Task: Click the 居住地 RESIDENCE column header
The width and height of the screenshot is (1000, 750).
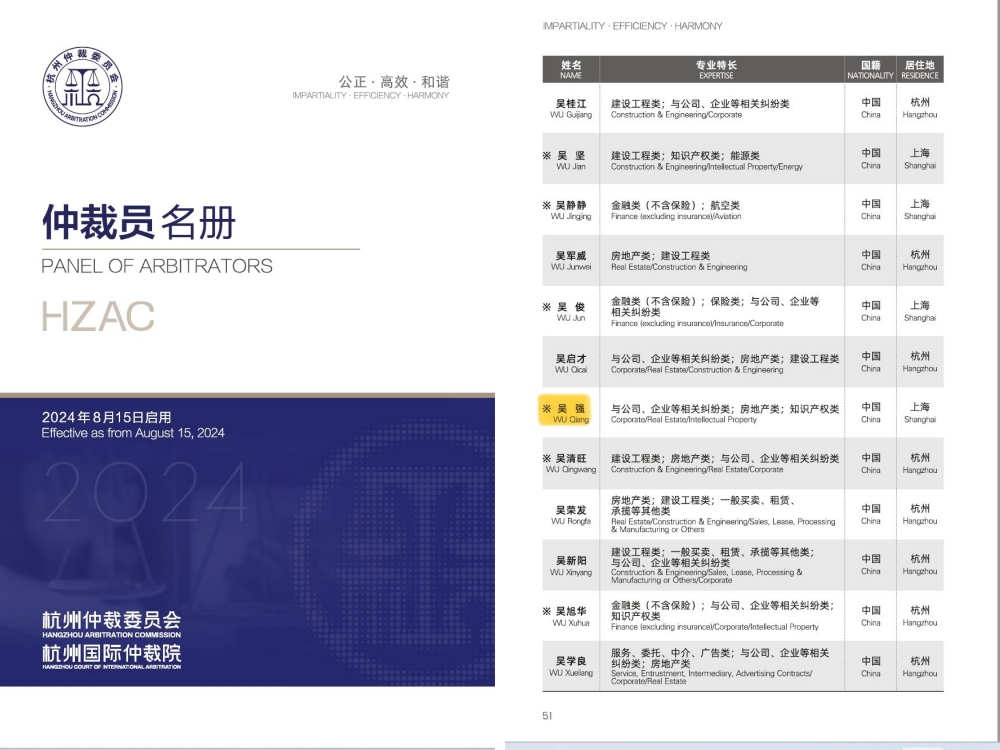Action: click(920, 70)
